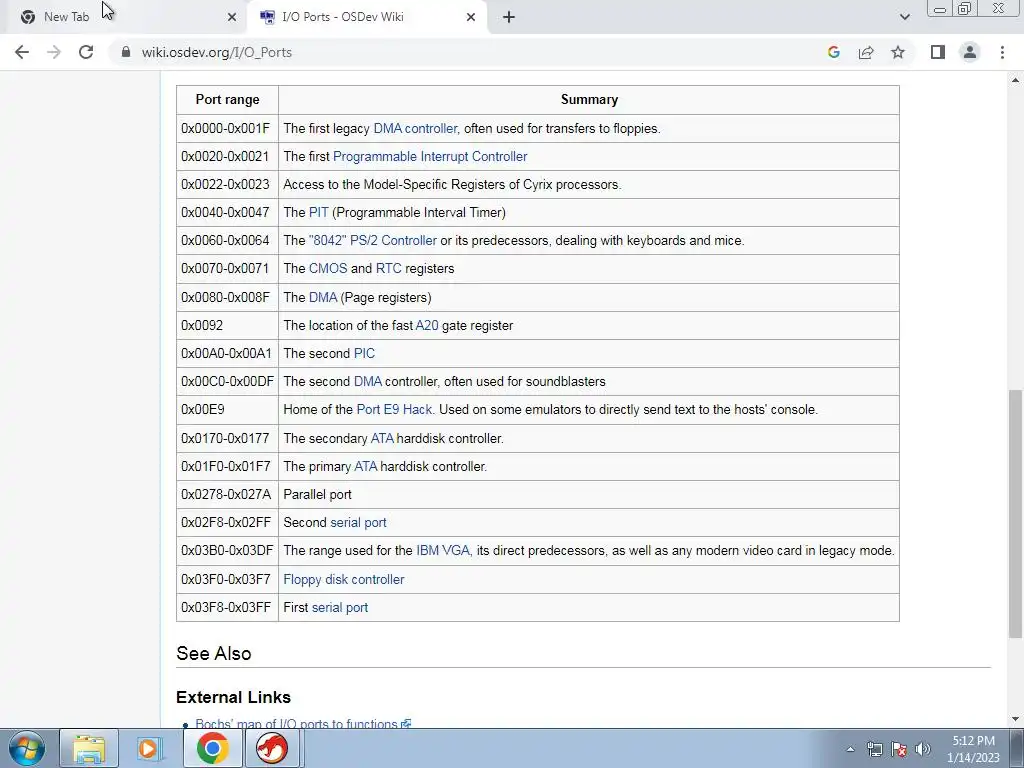Select the 0x00E9 port cell
The height and width of the screenshot is (768, 1024).
tap(227, 410)
